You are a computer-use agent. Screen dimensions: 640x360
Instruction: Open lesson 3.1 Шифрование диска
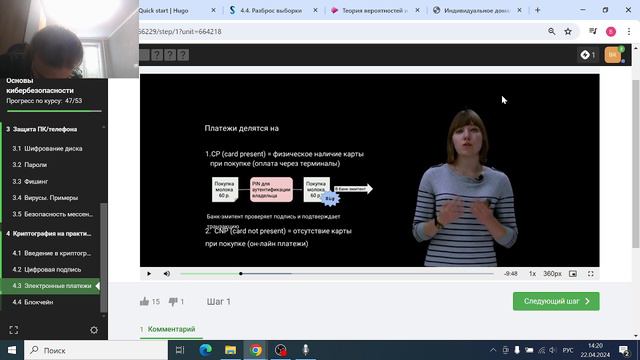point(47,149)
